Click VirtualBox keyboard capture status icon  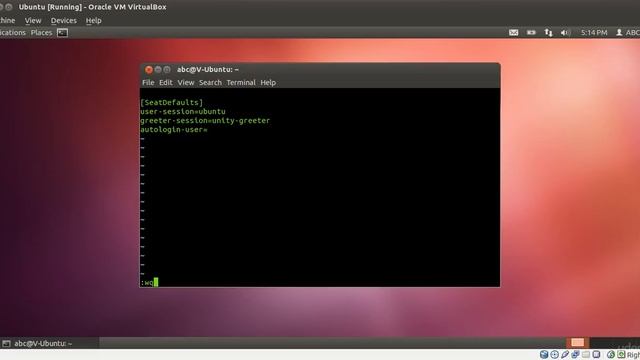click(x=621, y=354)
